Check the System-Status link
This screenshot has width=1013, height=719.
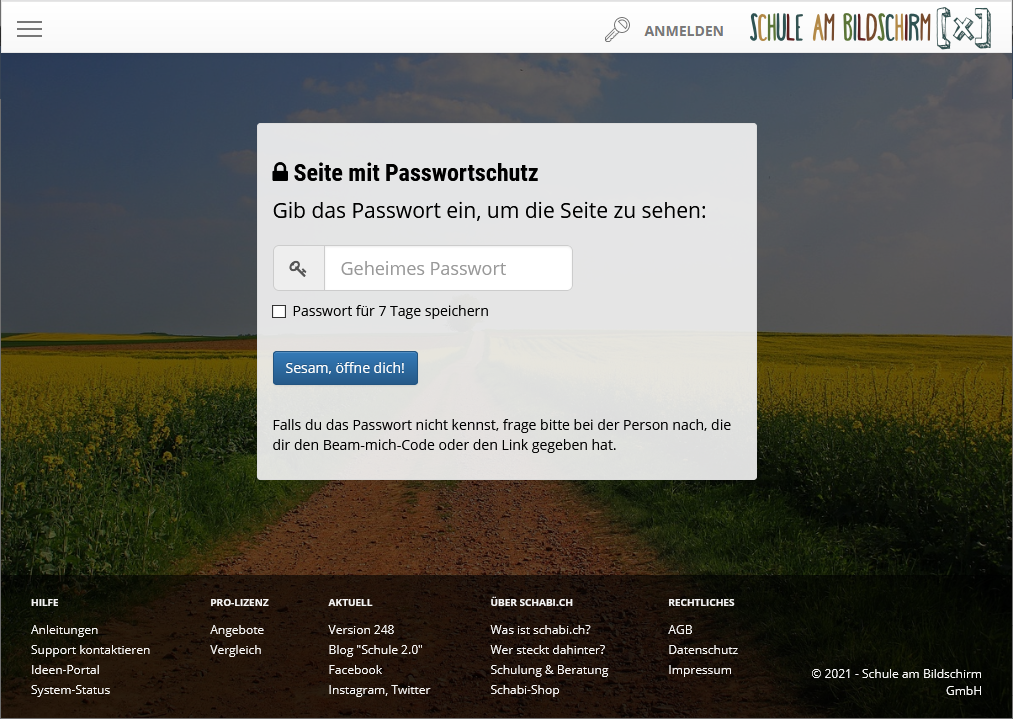coord(70,689)
